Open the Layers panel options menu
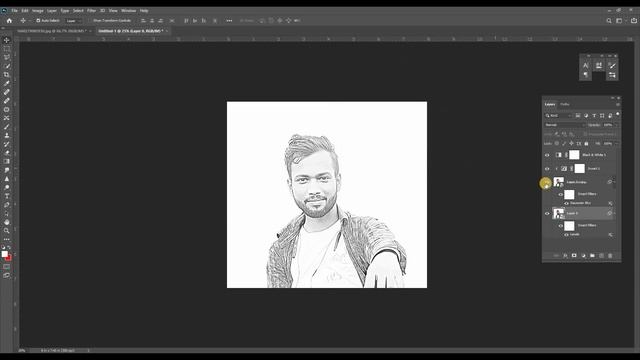 618,104
